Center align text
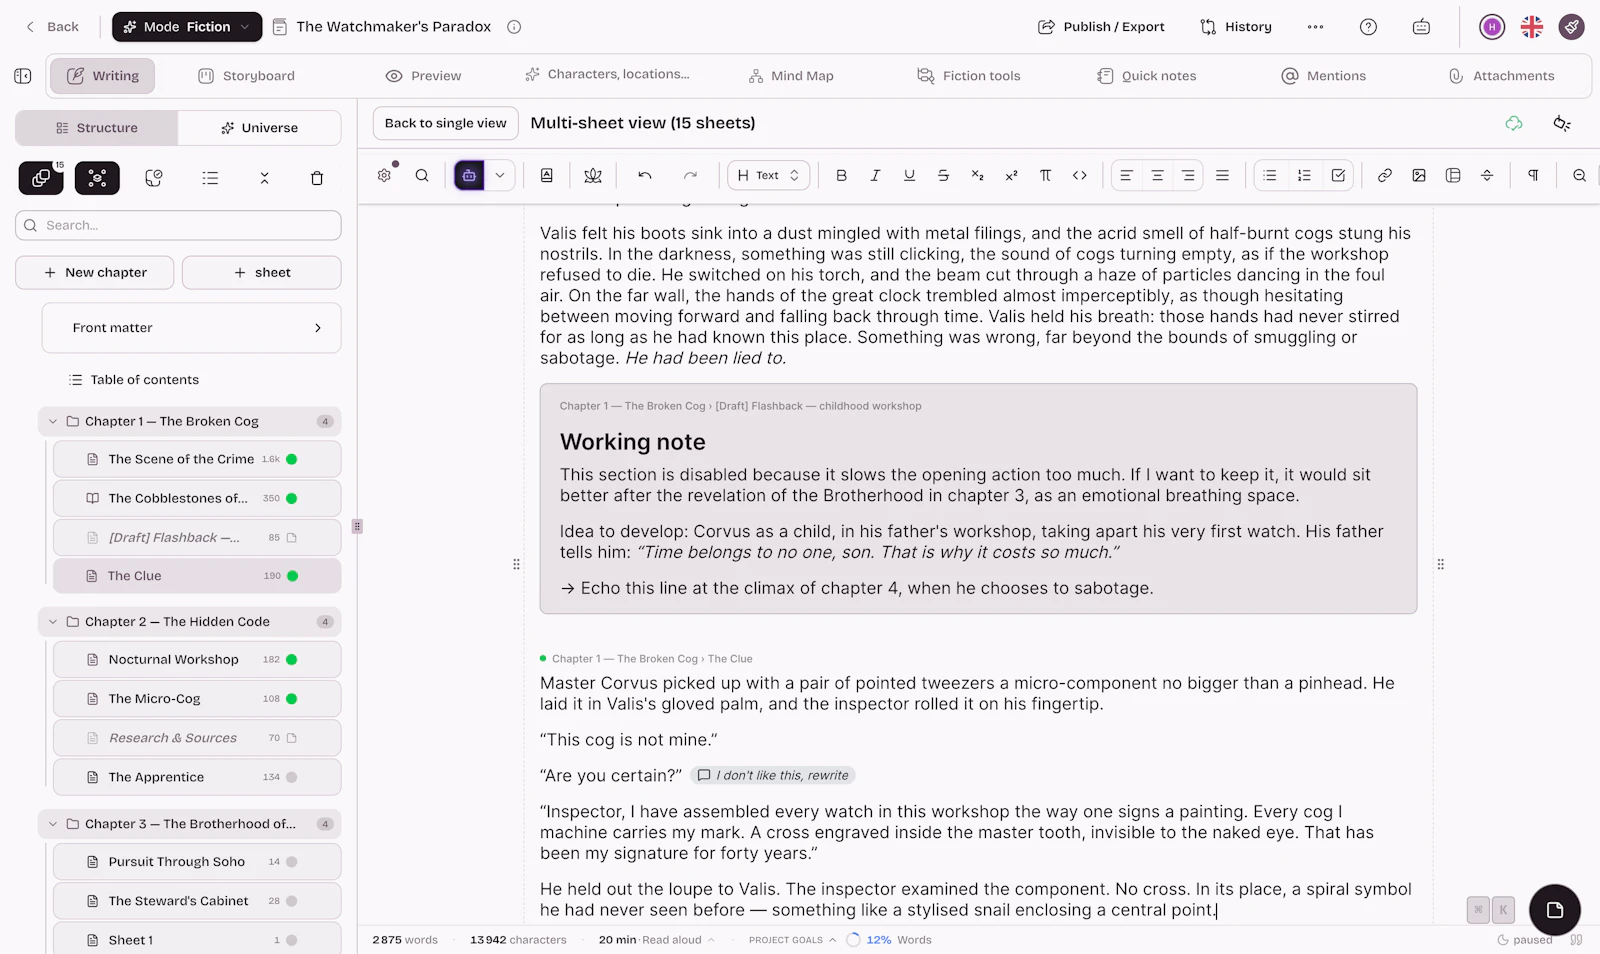This screenshot has width=1600, height=954. [x=1157, y=175]
